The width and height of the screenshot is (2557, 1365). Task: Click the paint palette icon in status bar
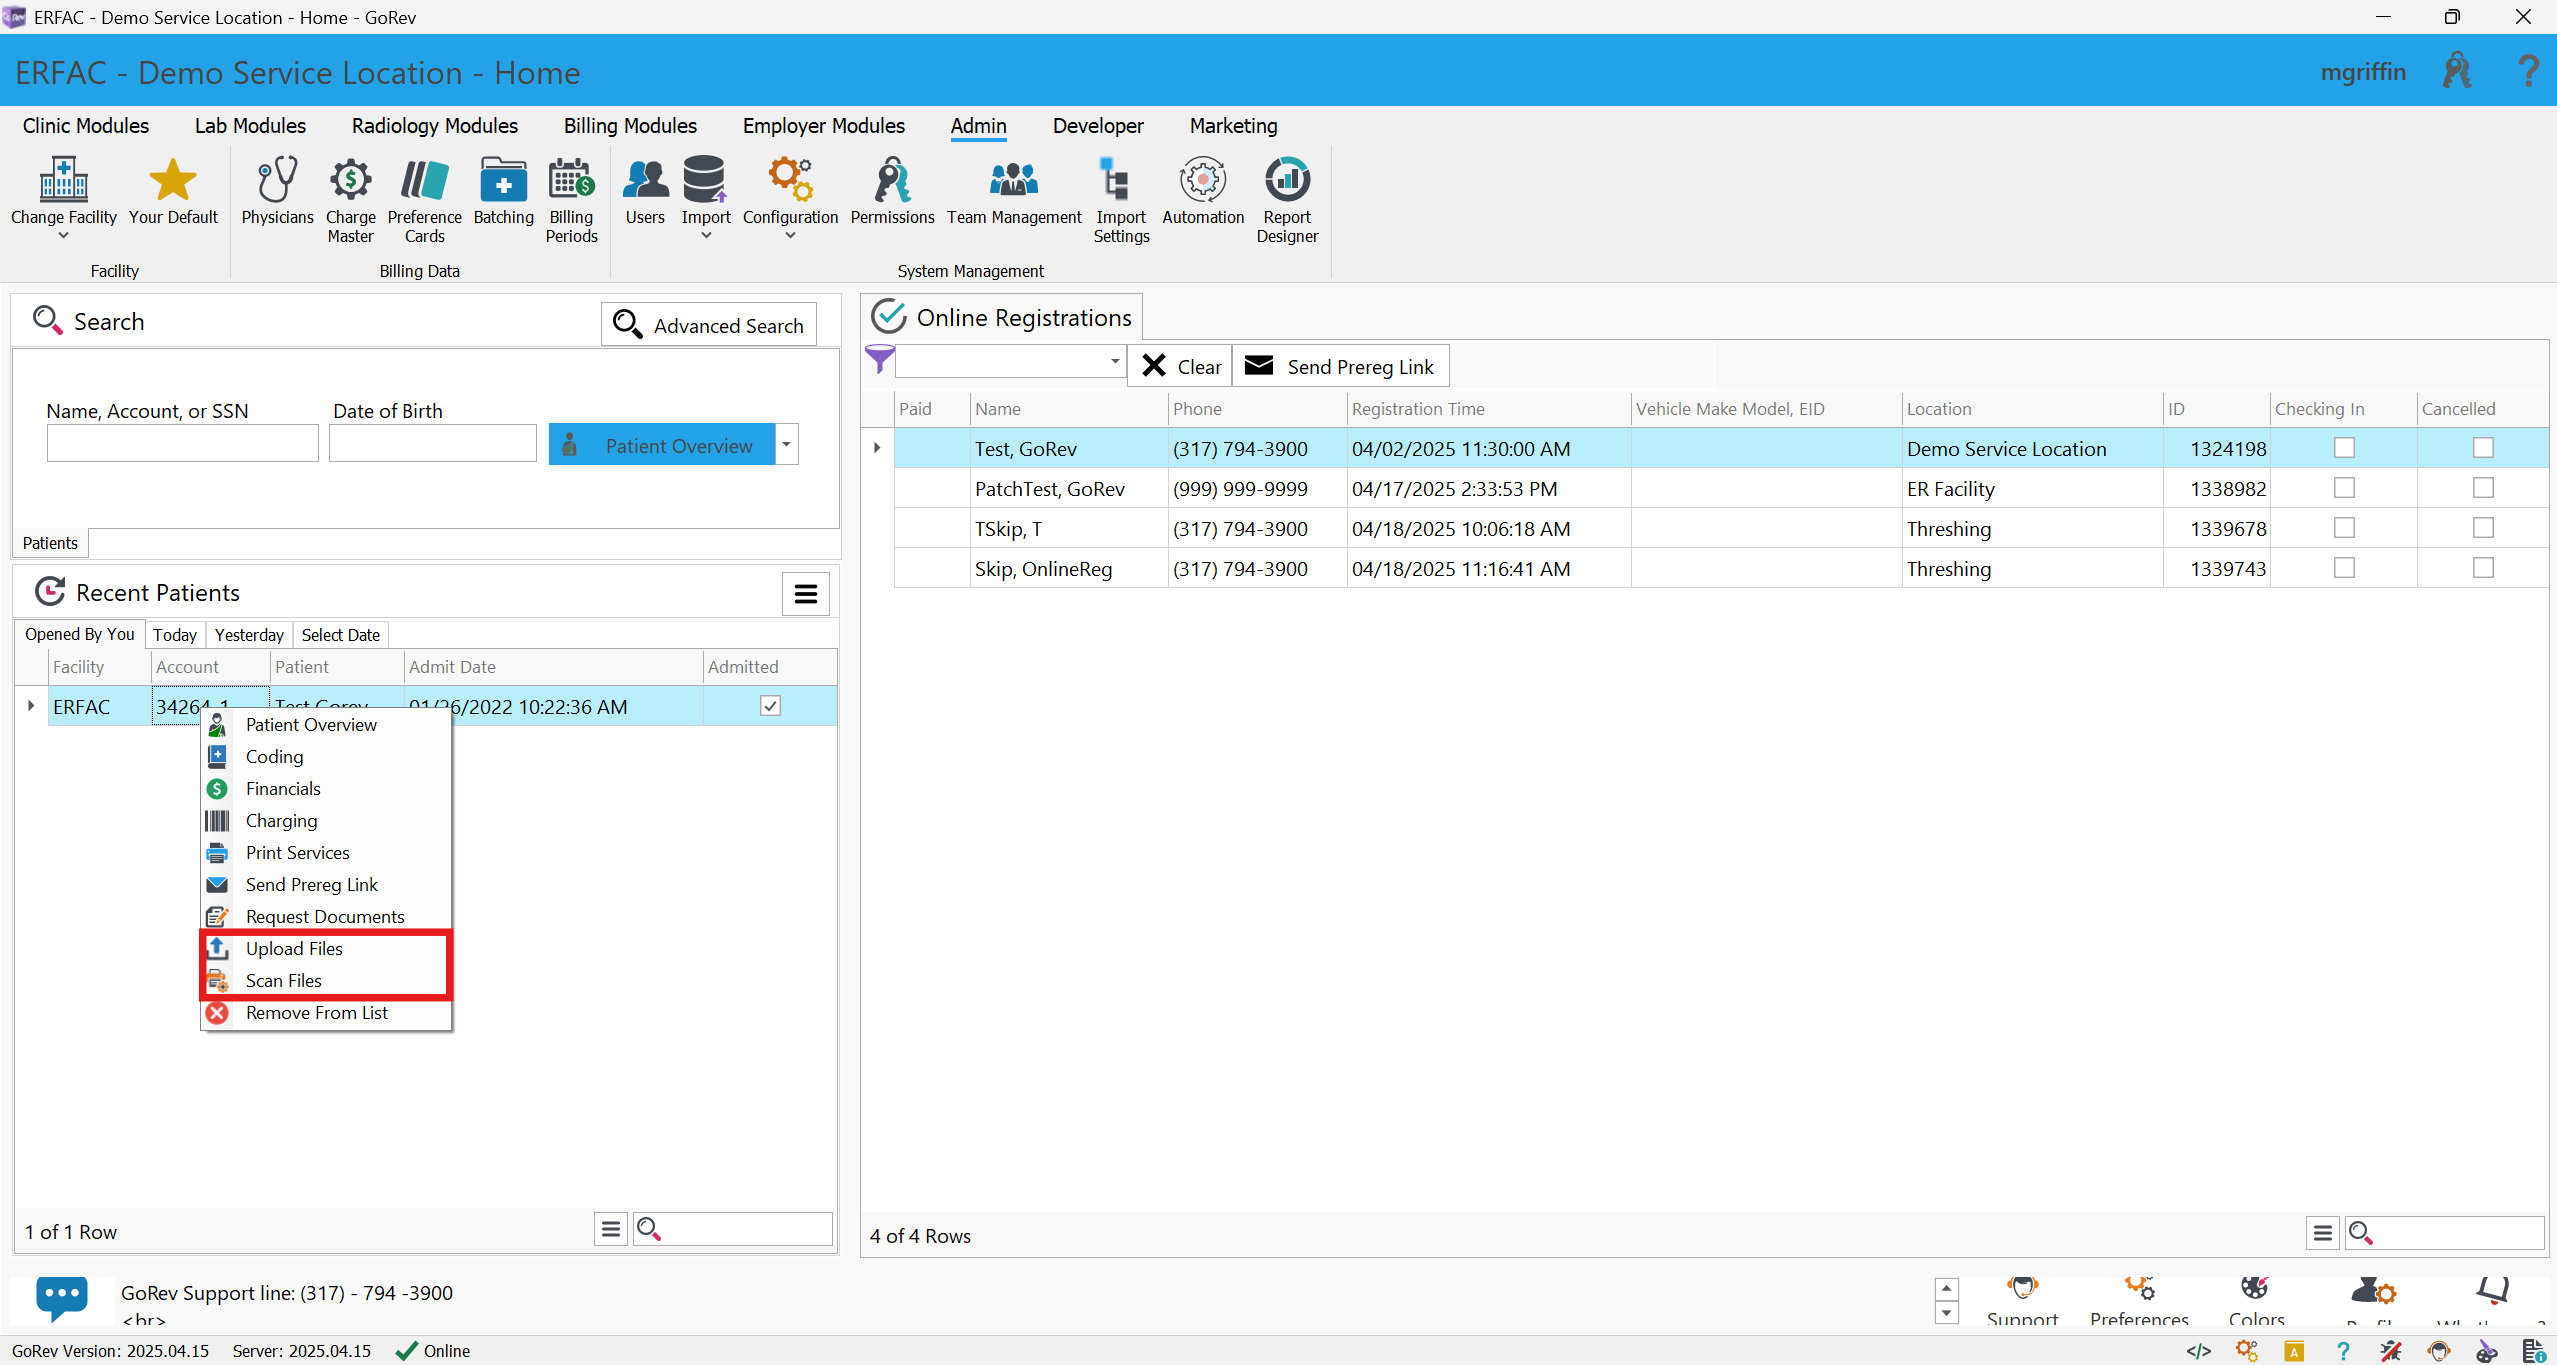pos(2487,1351)
